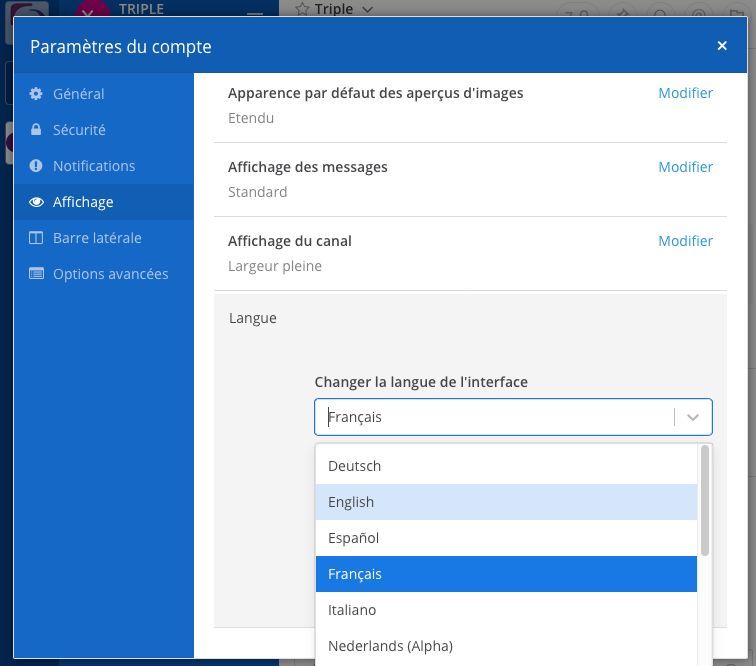Click the star icon beside Triple channel
Viewport: 756px width, 666px height.
coord(302,9)
